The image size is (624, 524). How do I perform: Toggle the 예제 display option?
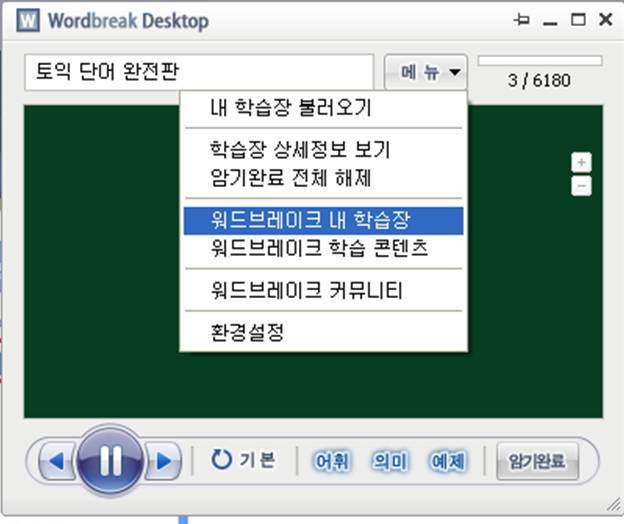click(448, 462)
